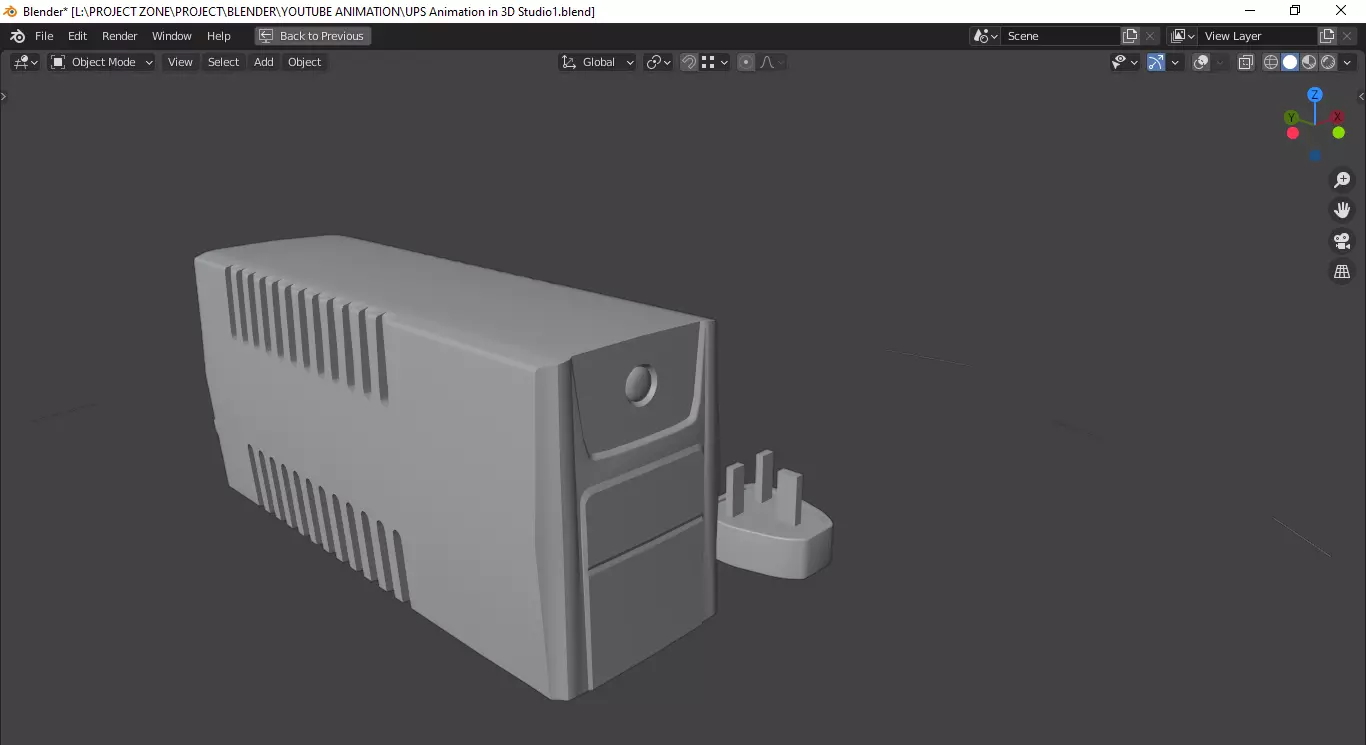This screenshot has width=1366, height=745.
Task: Toggle show gizmo button
Action: (1156, 62)
